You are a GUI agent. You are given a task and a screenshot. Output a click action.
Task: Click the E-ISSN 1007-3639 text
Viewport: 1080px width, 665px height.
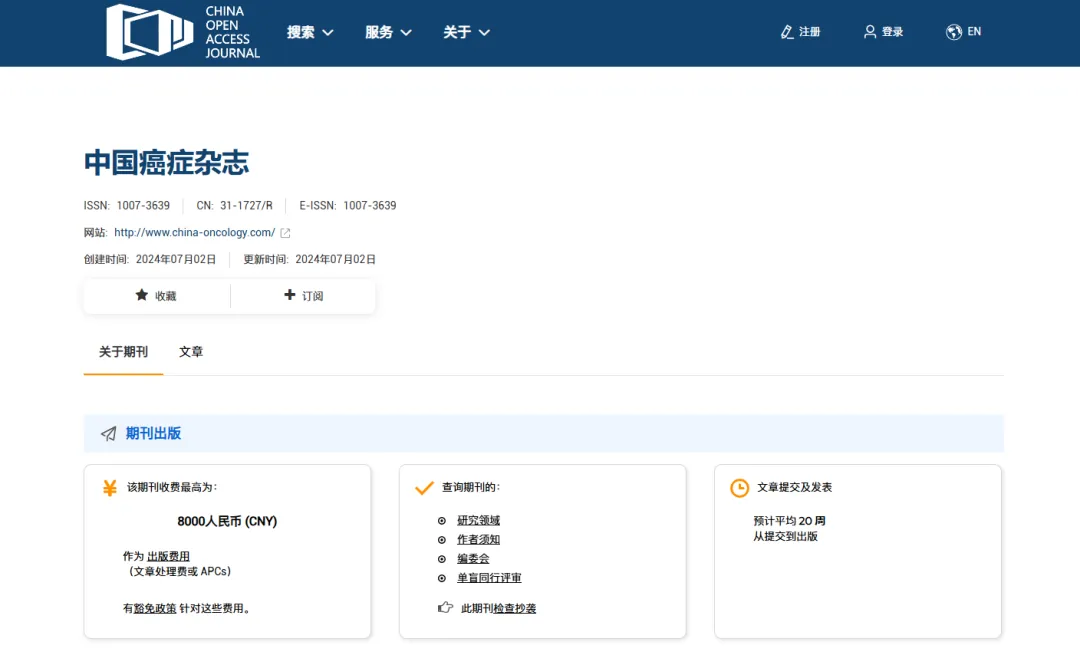tap(348, 205)
